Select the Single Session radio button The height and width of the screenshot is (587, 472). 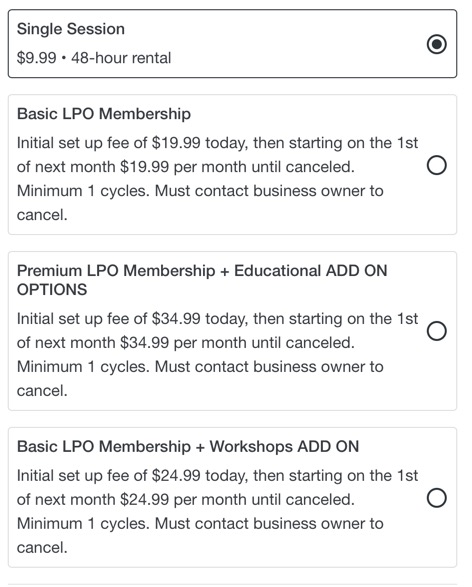click(436, 44)
